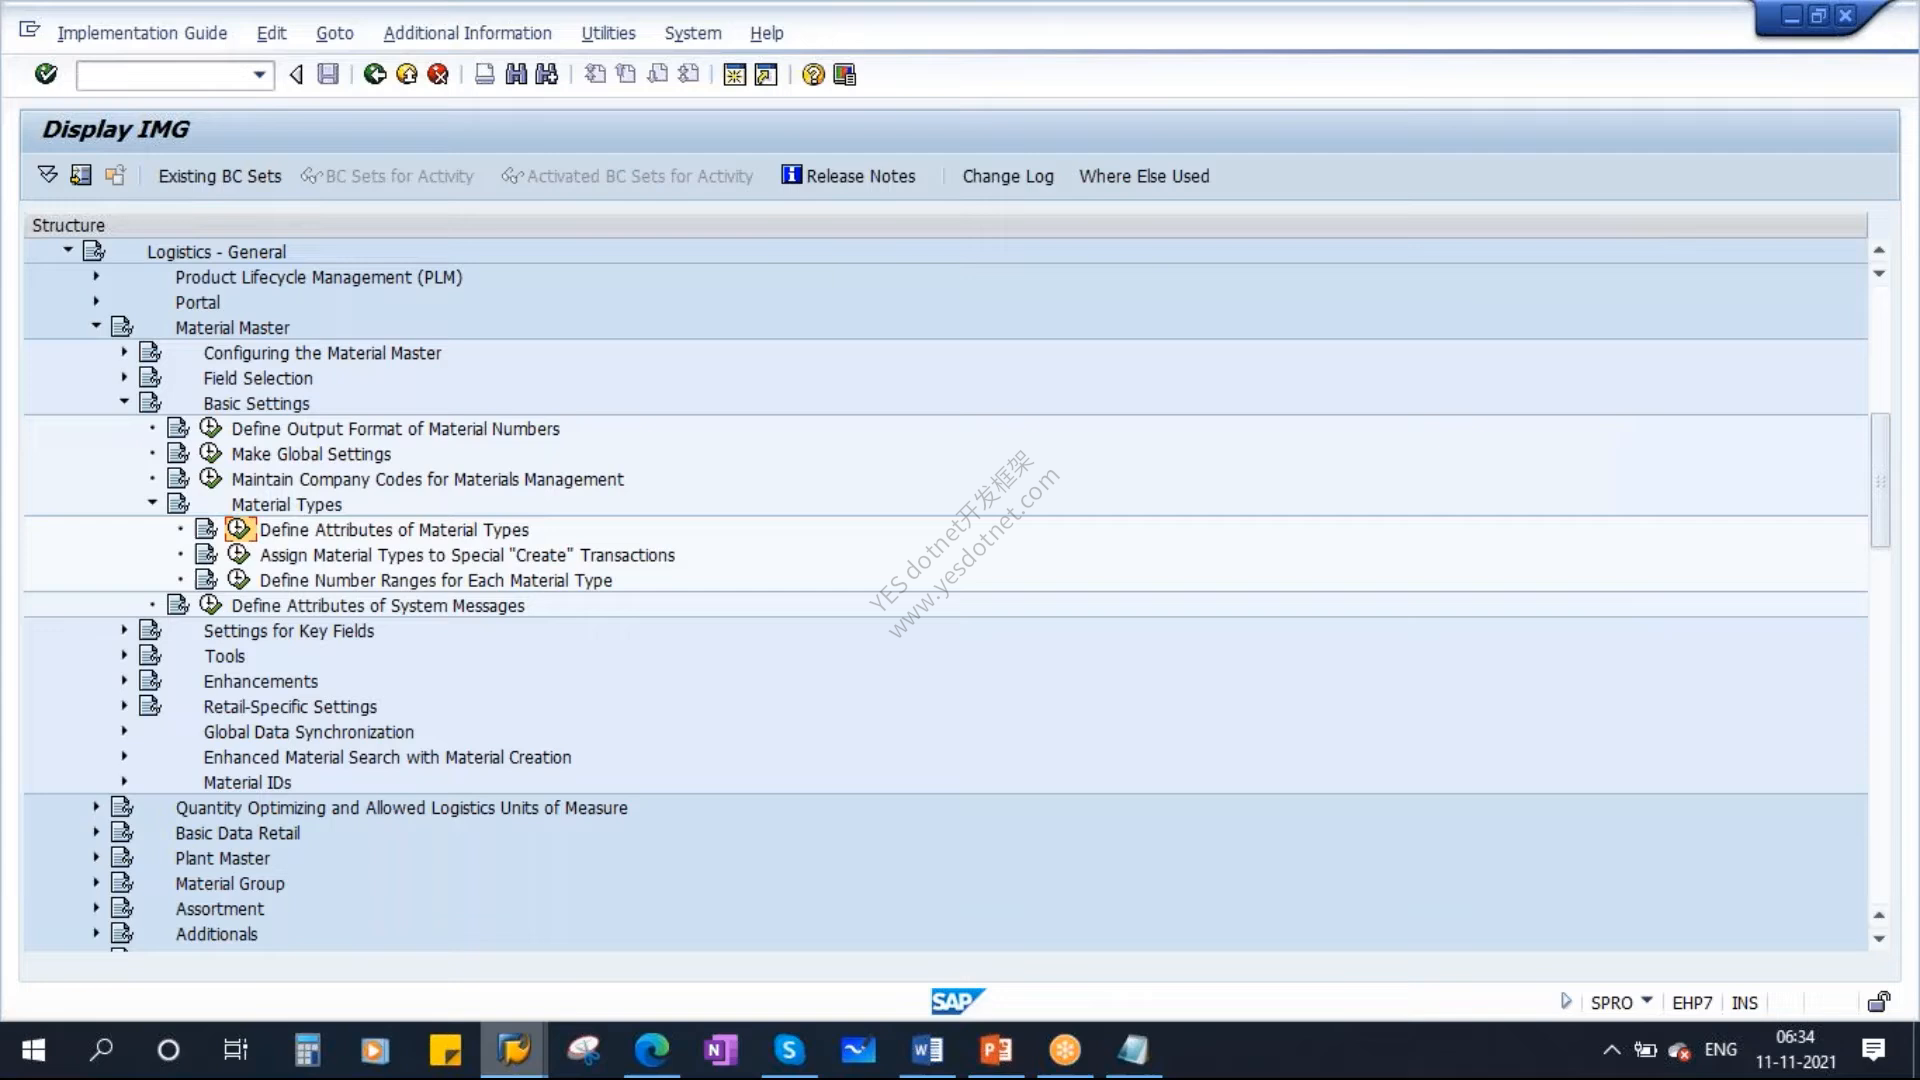The image size is (1920, 1080).
Task: Click the red Cancel icon
Action: point(438,74)
